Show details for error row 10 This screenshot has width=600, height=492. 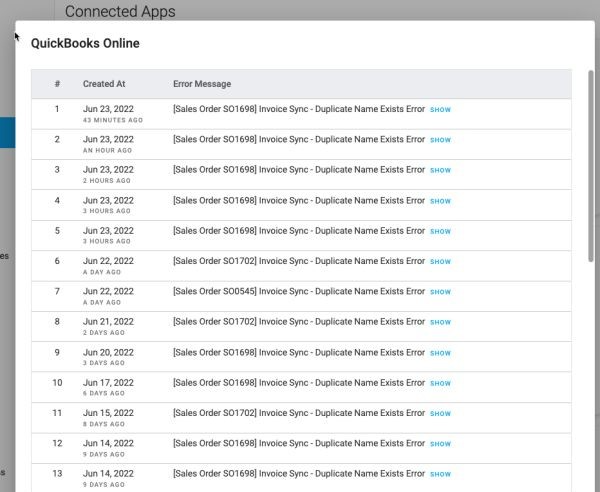point(440,383)
